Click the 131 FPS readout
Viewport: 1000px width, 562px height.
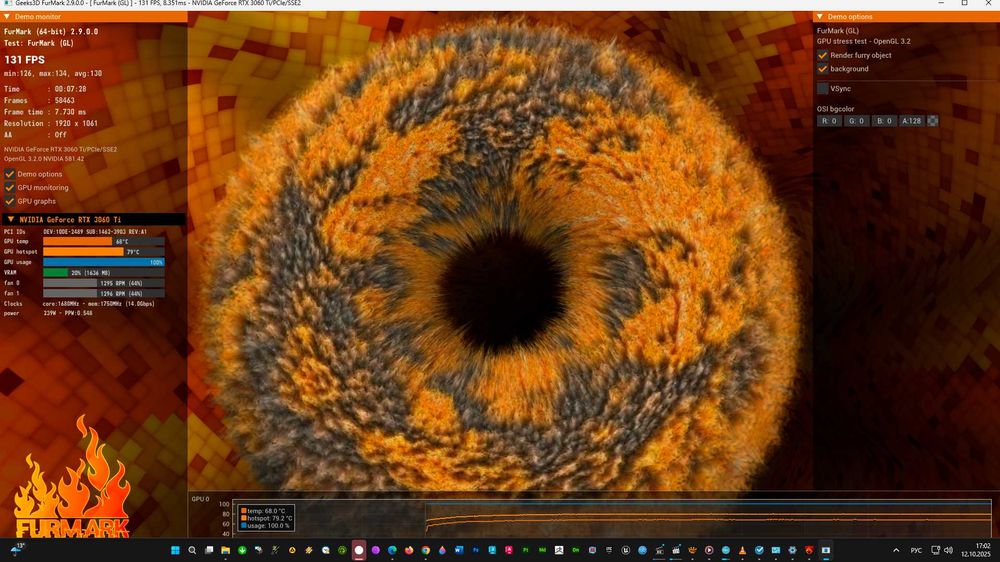point(25,59)
